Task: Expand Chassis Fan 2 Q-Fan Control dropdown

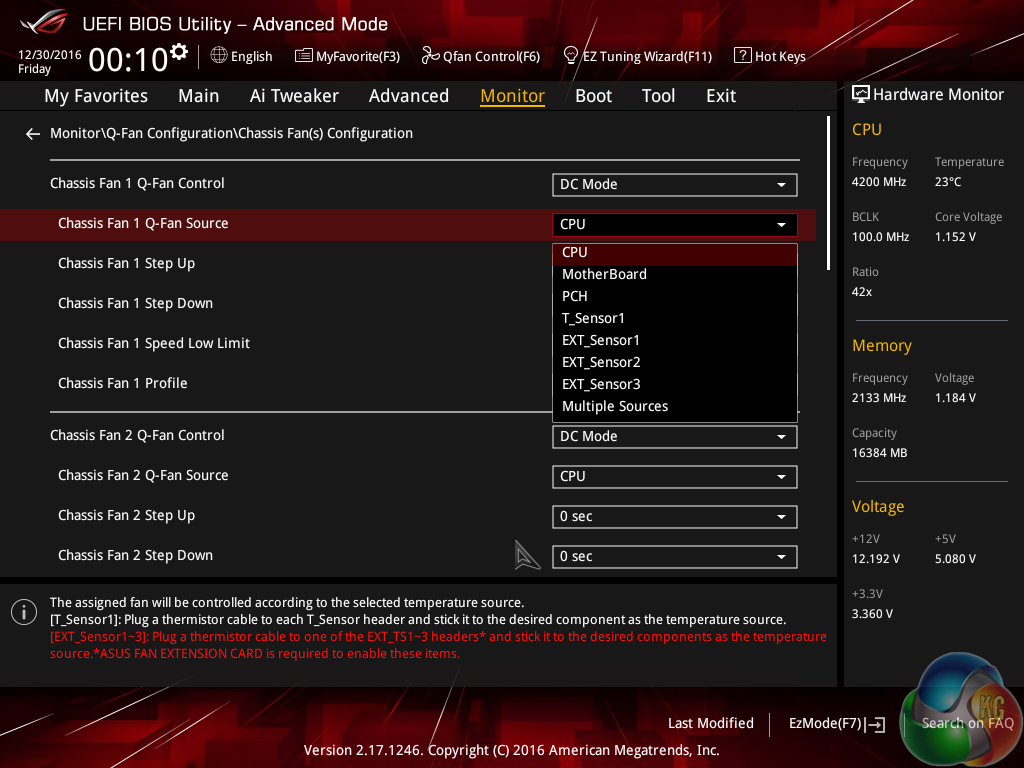Action: 675,437
